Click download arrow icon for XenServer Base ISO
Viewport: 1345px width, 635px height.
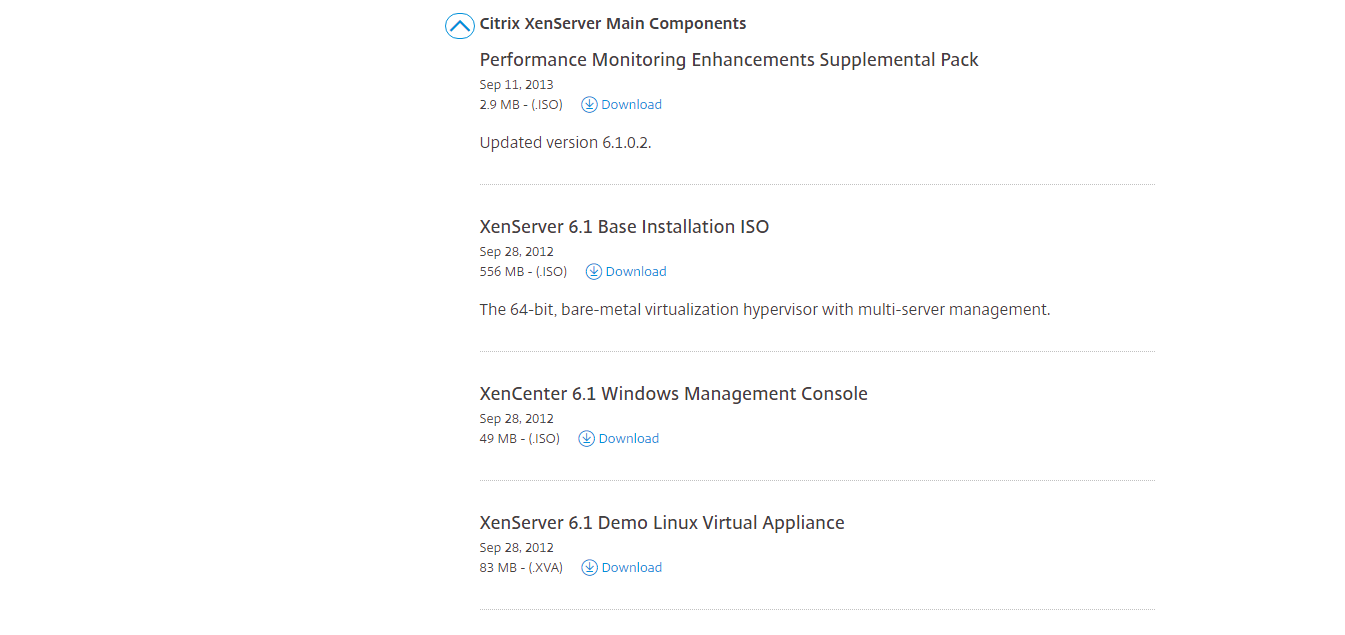click(593, 272)
